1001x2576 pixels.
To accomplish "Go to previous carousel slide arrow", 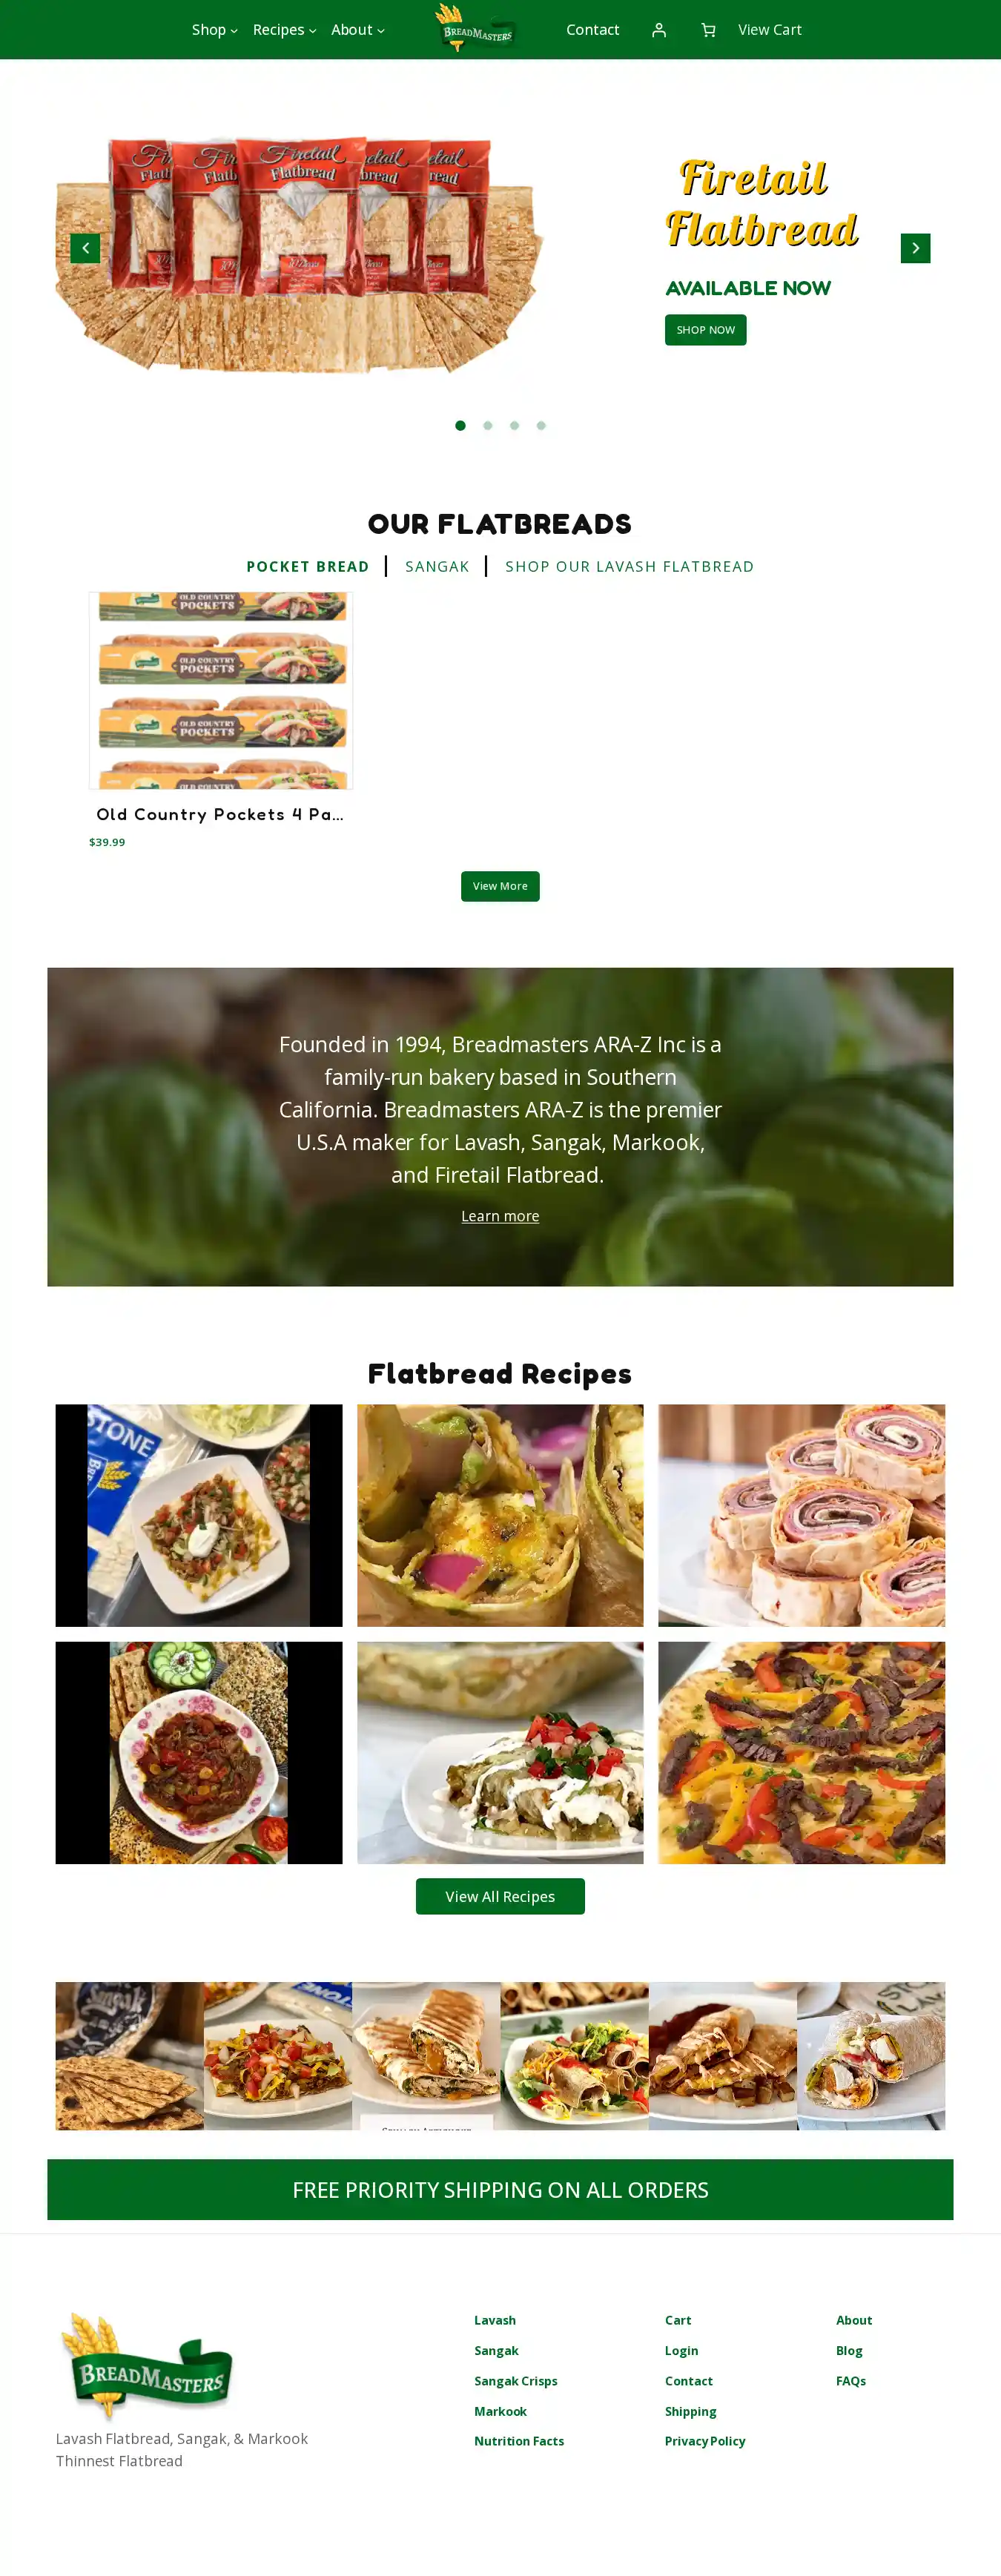I will (x=85, y=248).
